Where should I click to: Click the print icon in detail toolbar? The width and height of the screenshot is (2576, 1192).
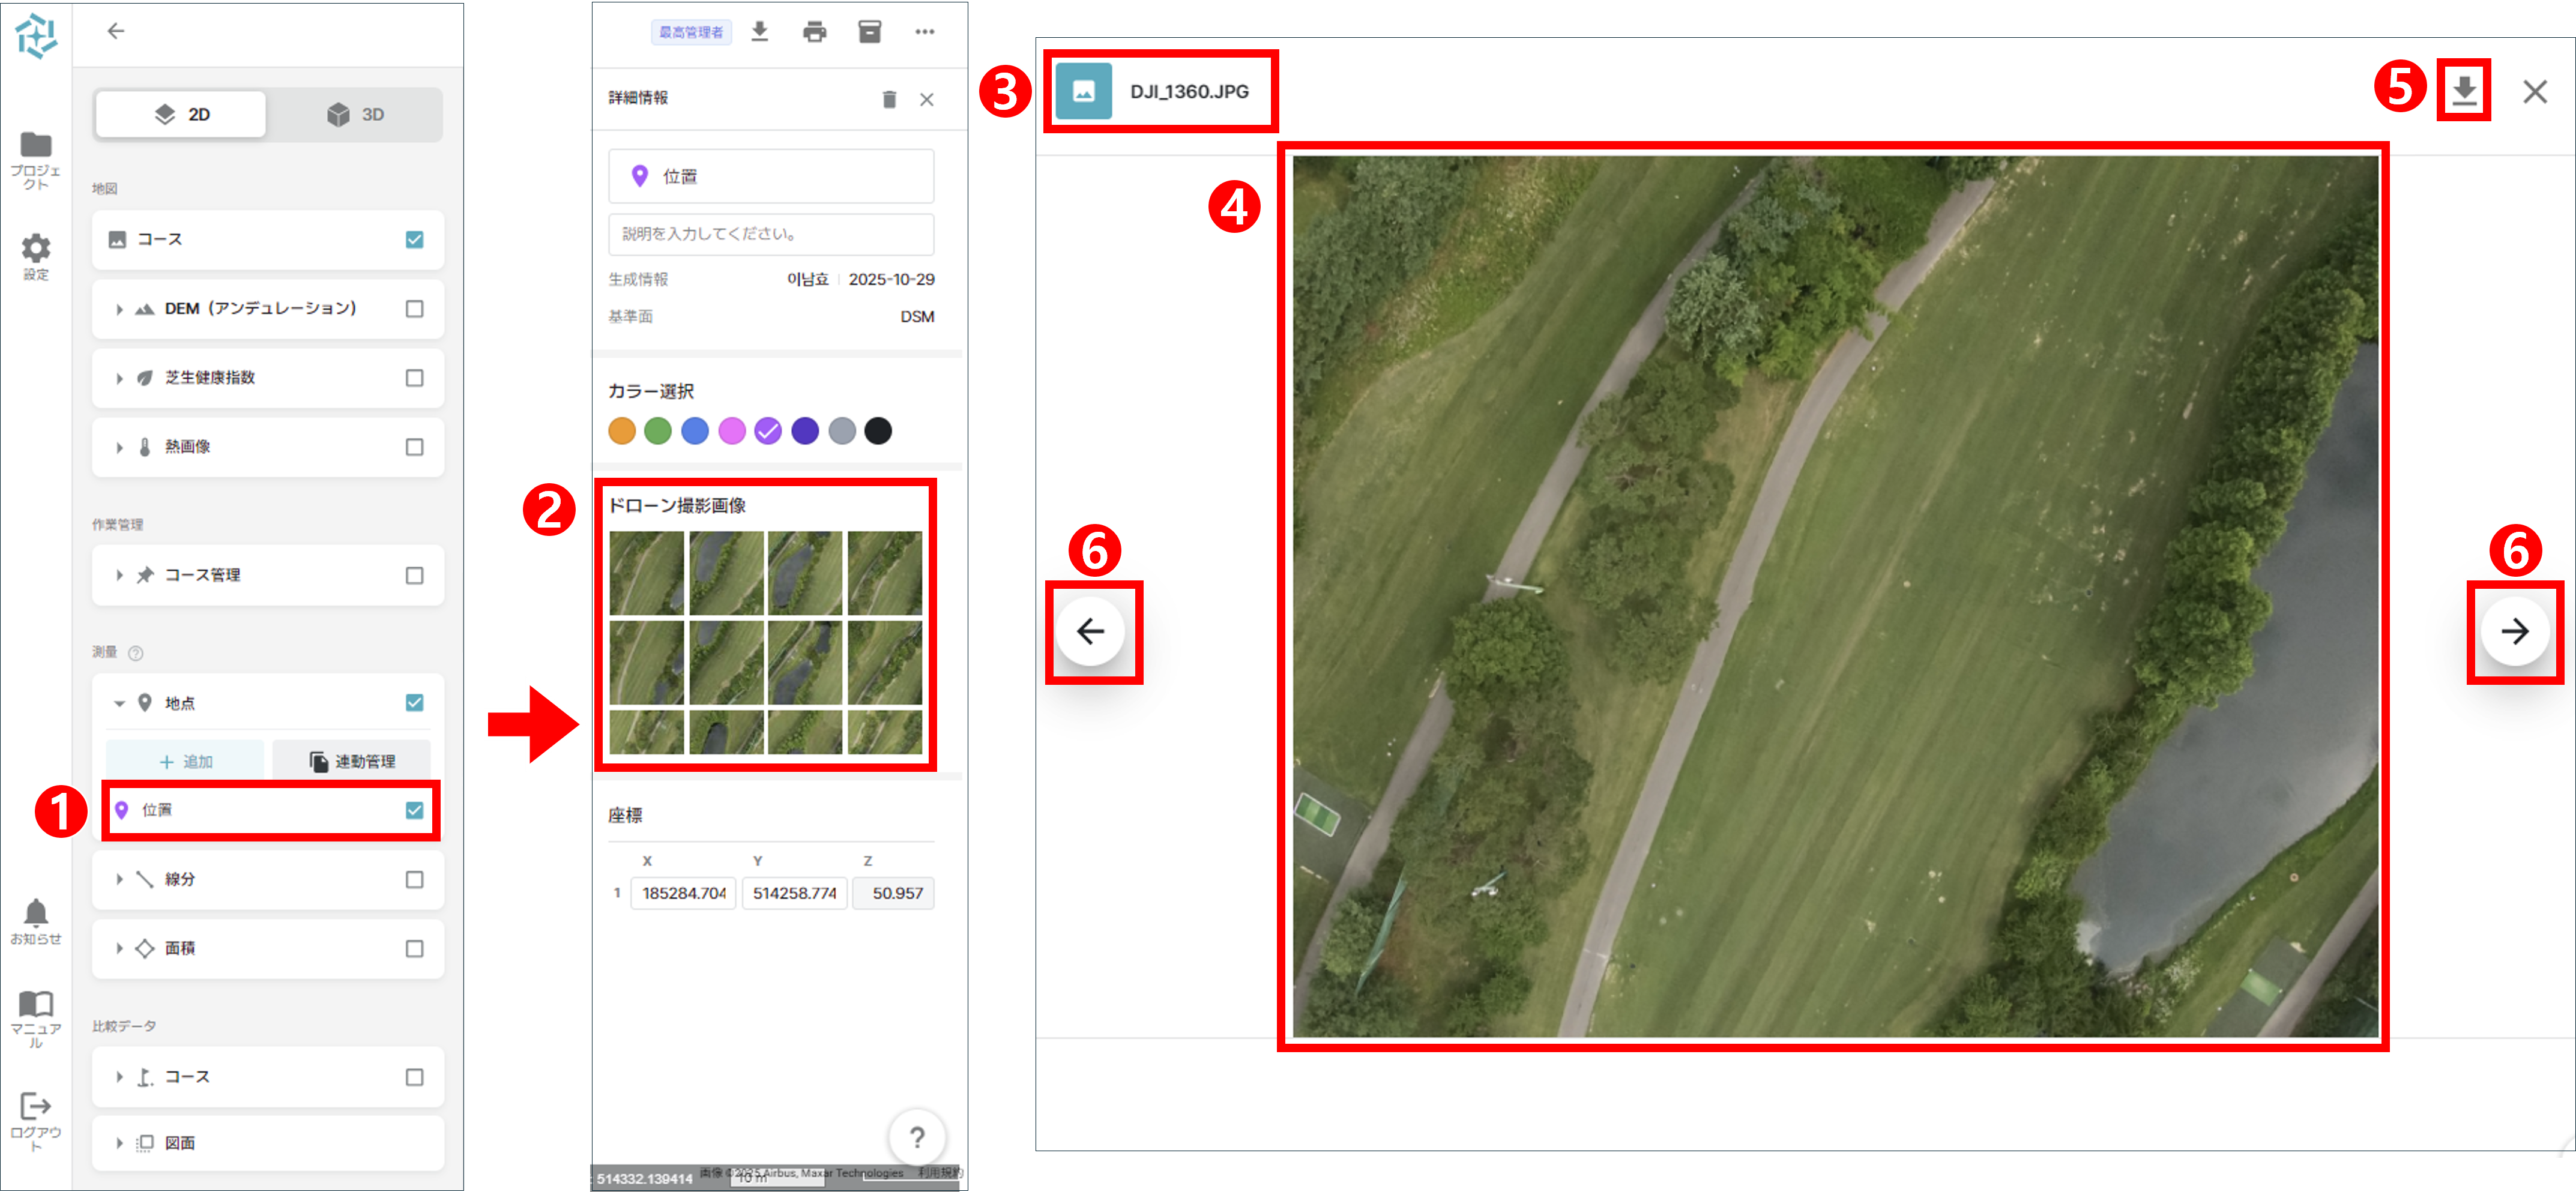(x=814, y=32)
